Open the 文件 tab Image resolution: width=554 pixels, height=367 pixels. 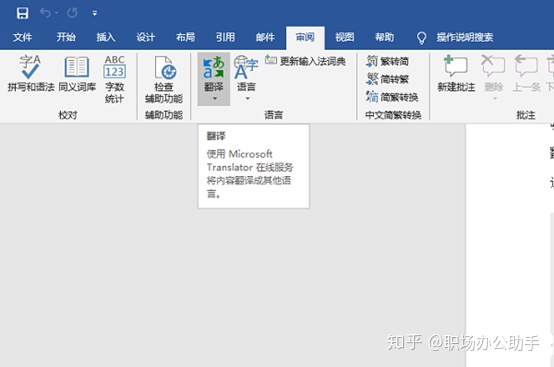[x=22, y=37]
